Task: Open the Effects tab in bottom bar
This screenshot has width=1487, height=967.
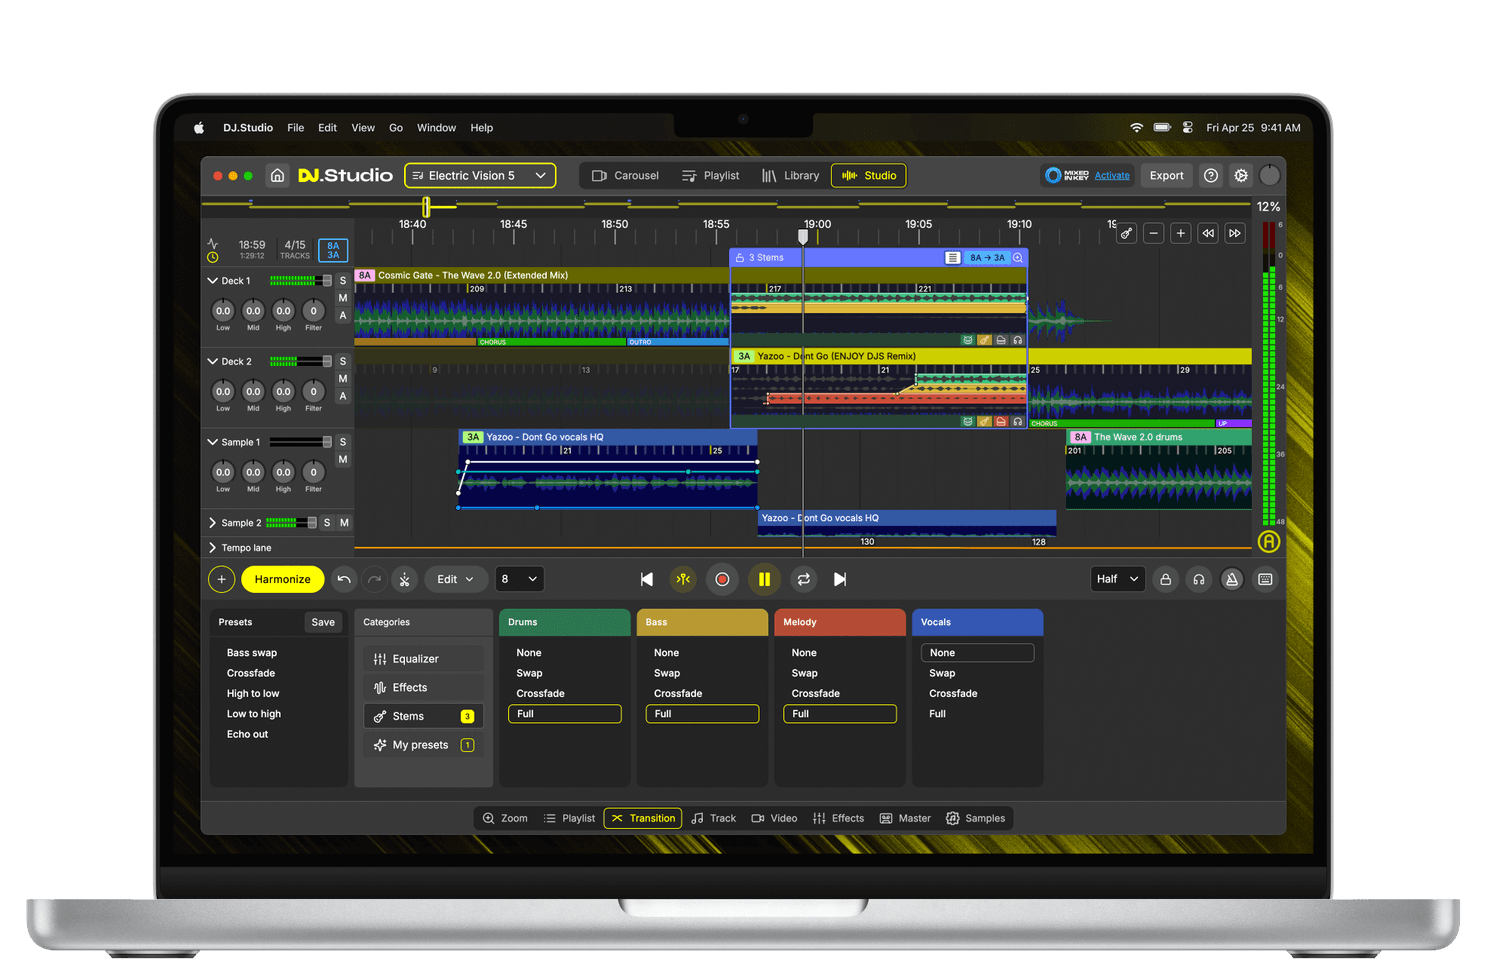Action: tap(838, 818)
